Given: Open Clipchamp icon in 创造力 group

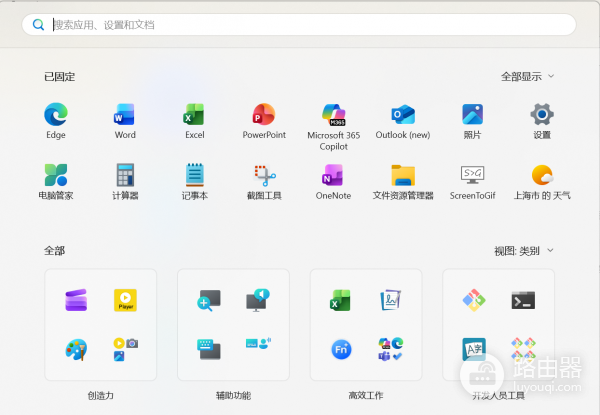Looking at the screenshot, I should (76, 300).
